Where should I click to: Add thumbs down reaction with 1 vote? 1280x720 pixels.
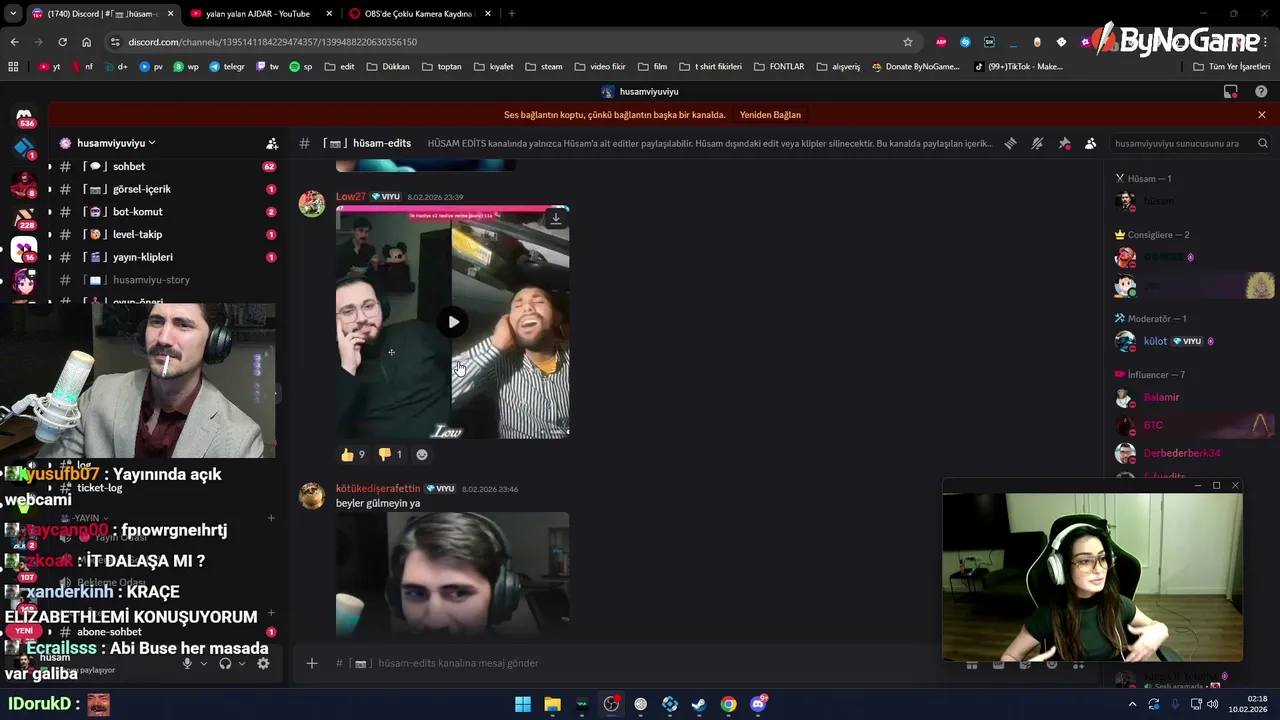pos(390,454)
